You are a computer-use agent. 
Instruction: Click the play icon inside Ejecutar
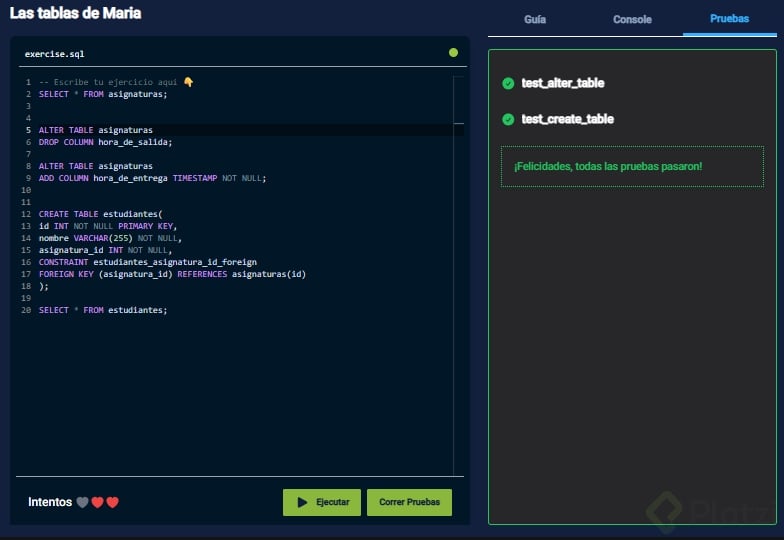point(302,502)
